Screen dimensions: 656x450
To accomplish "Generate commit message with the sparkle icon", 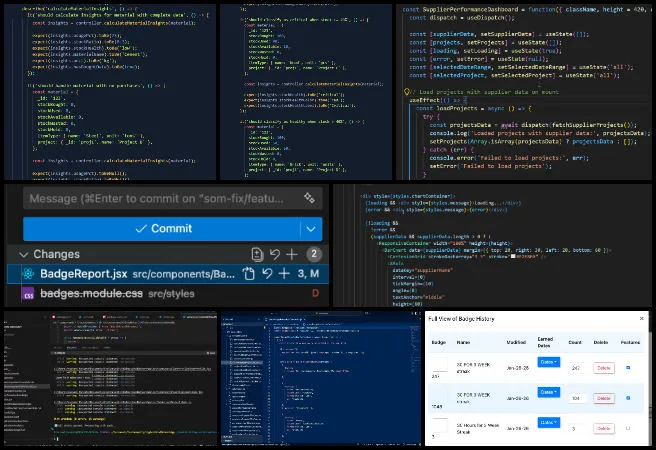I will pos(310,198).
